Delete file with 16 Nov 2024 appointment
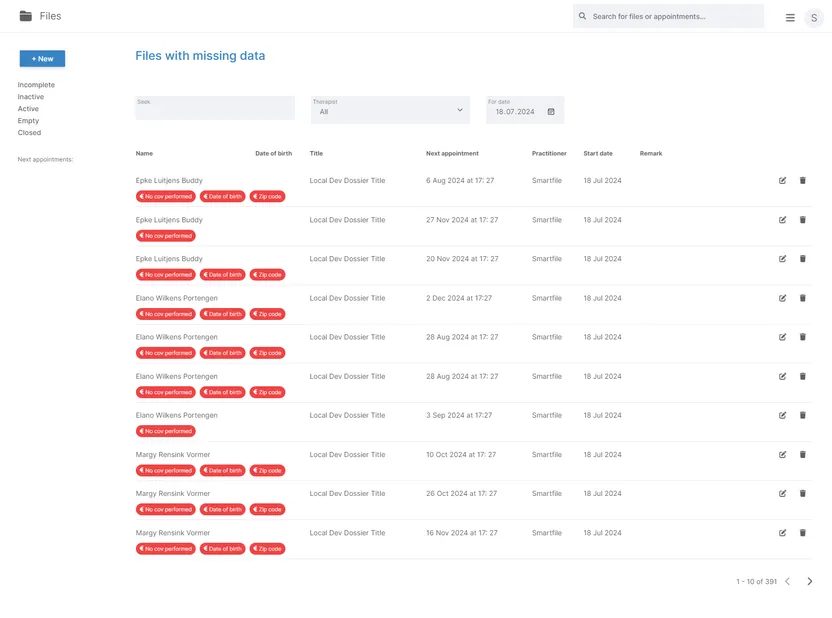The image size is (832, 618). 803,533
